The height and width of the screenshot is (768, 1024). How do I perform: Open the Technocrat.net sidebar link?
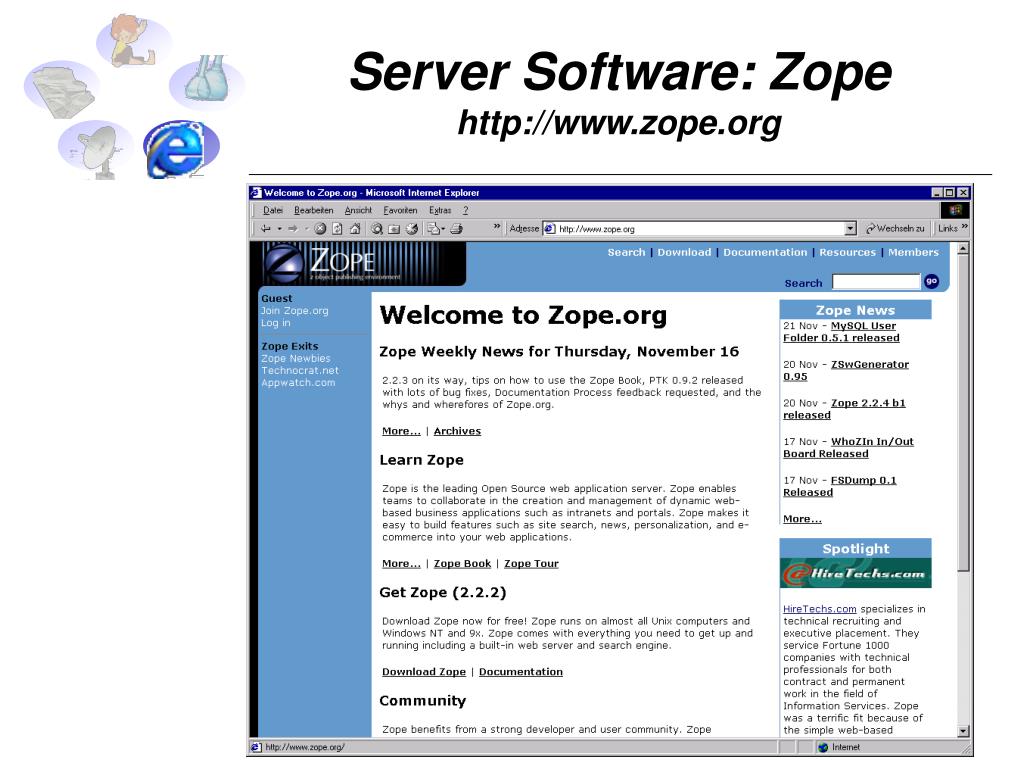click(x=300, y=370)
